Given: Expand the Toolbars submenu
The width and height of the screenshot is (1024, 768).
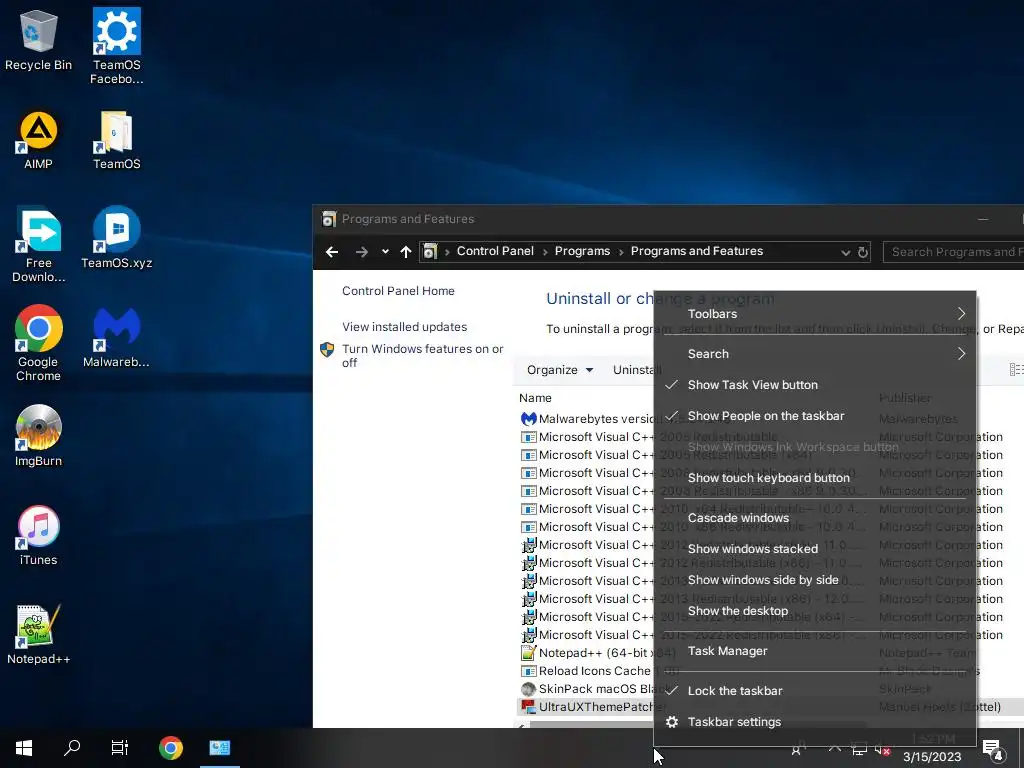Looking at the screenshot, I should pyautogui.click(x=815, y=313).
